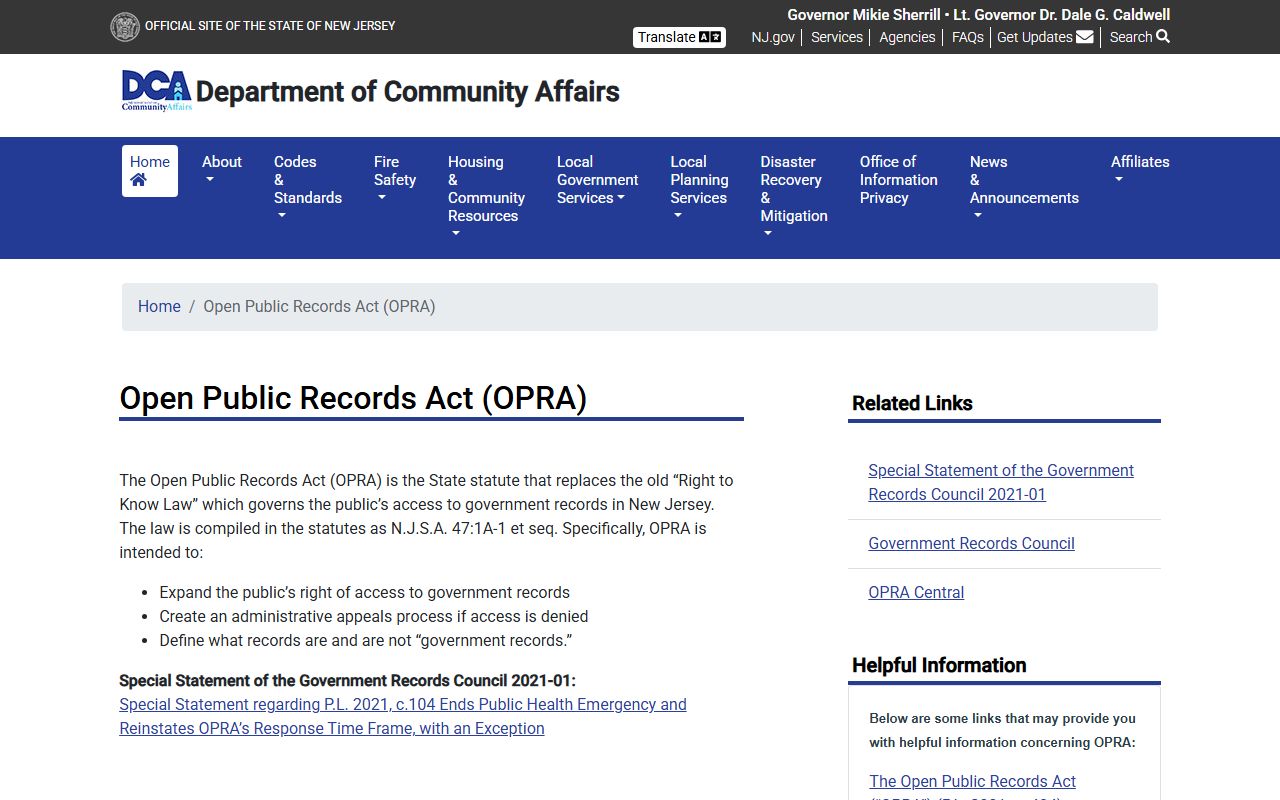Click the New Jersey state seal icon
The width and height of the screenshot is (1280, 800).
(x=125, y=26)
